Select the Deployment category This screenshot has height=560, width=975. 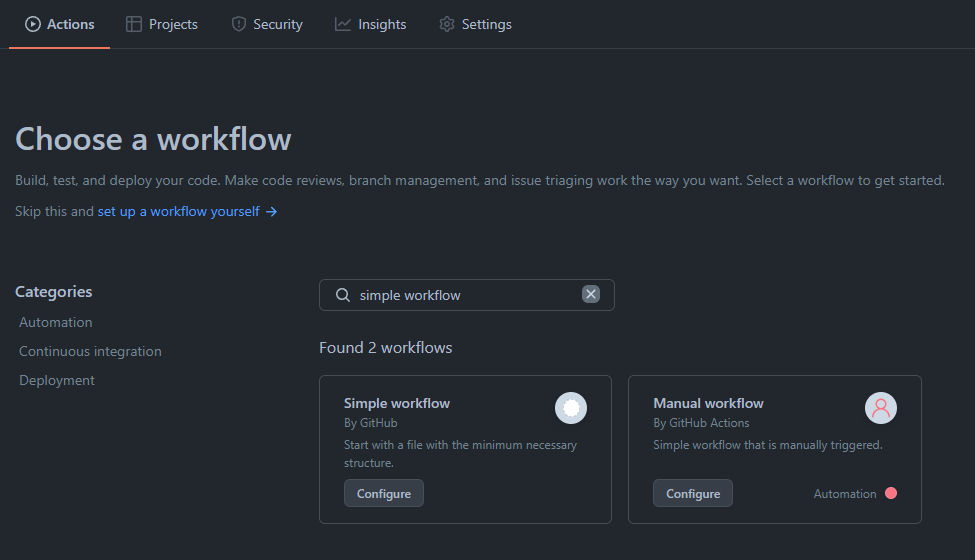pyautogui.click(x=57, y=380)
